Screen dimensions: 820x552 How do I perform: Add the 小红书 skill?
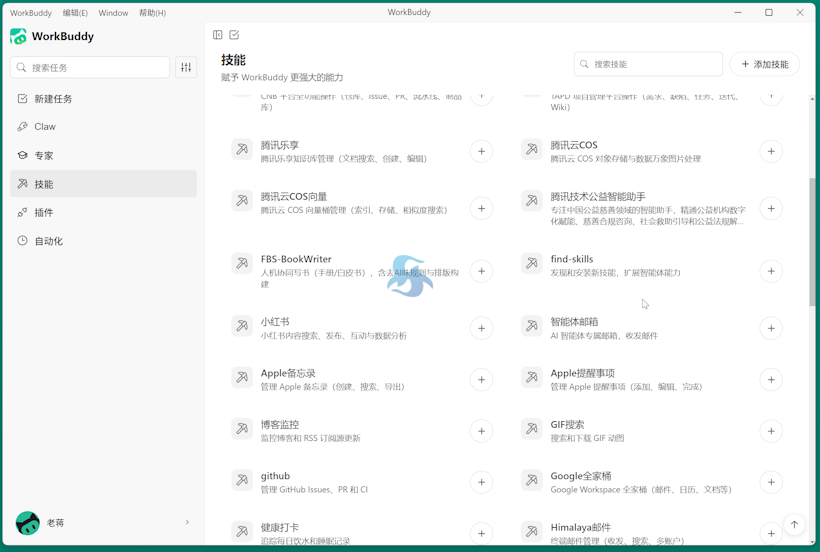(481, 328)
